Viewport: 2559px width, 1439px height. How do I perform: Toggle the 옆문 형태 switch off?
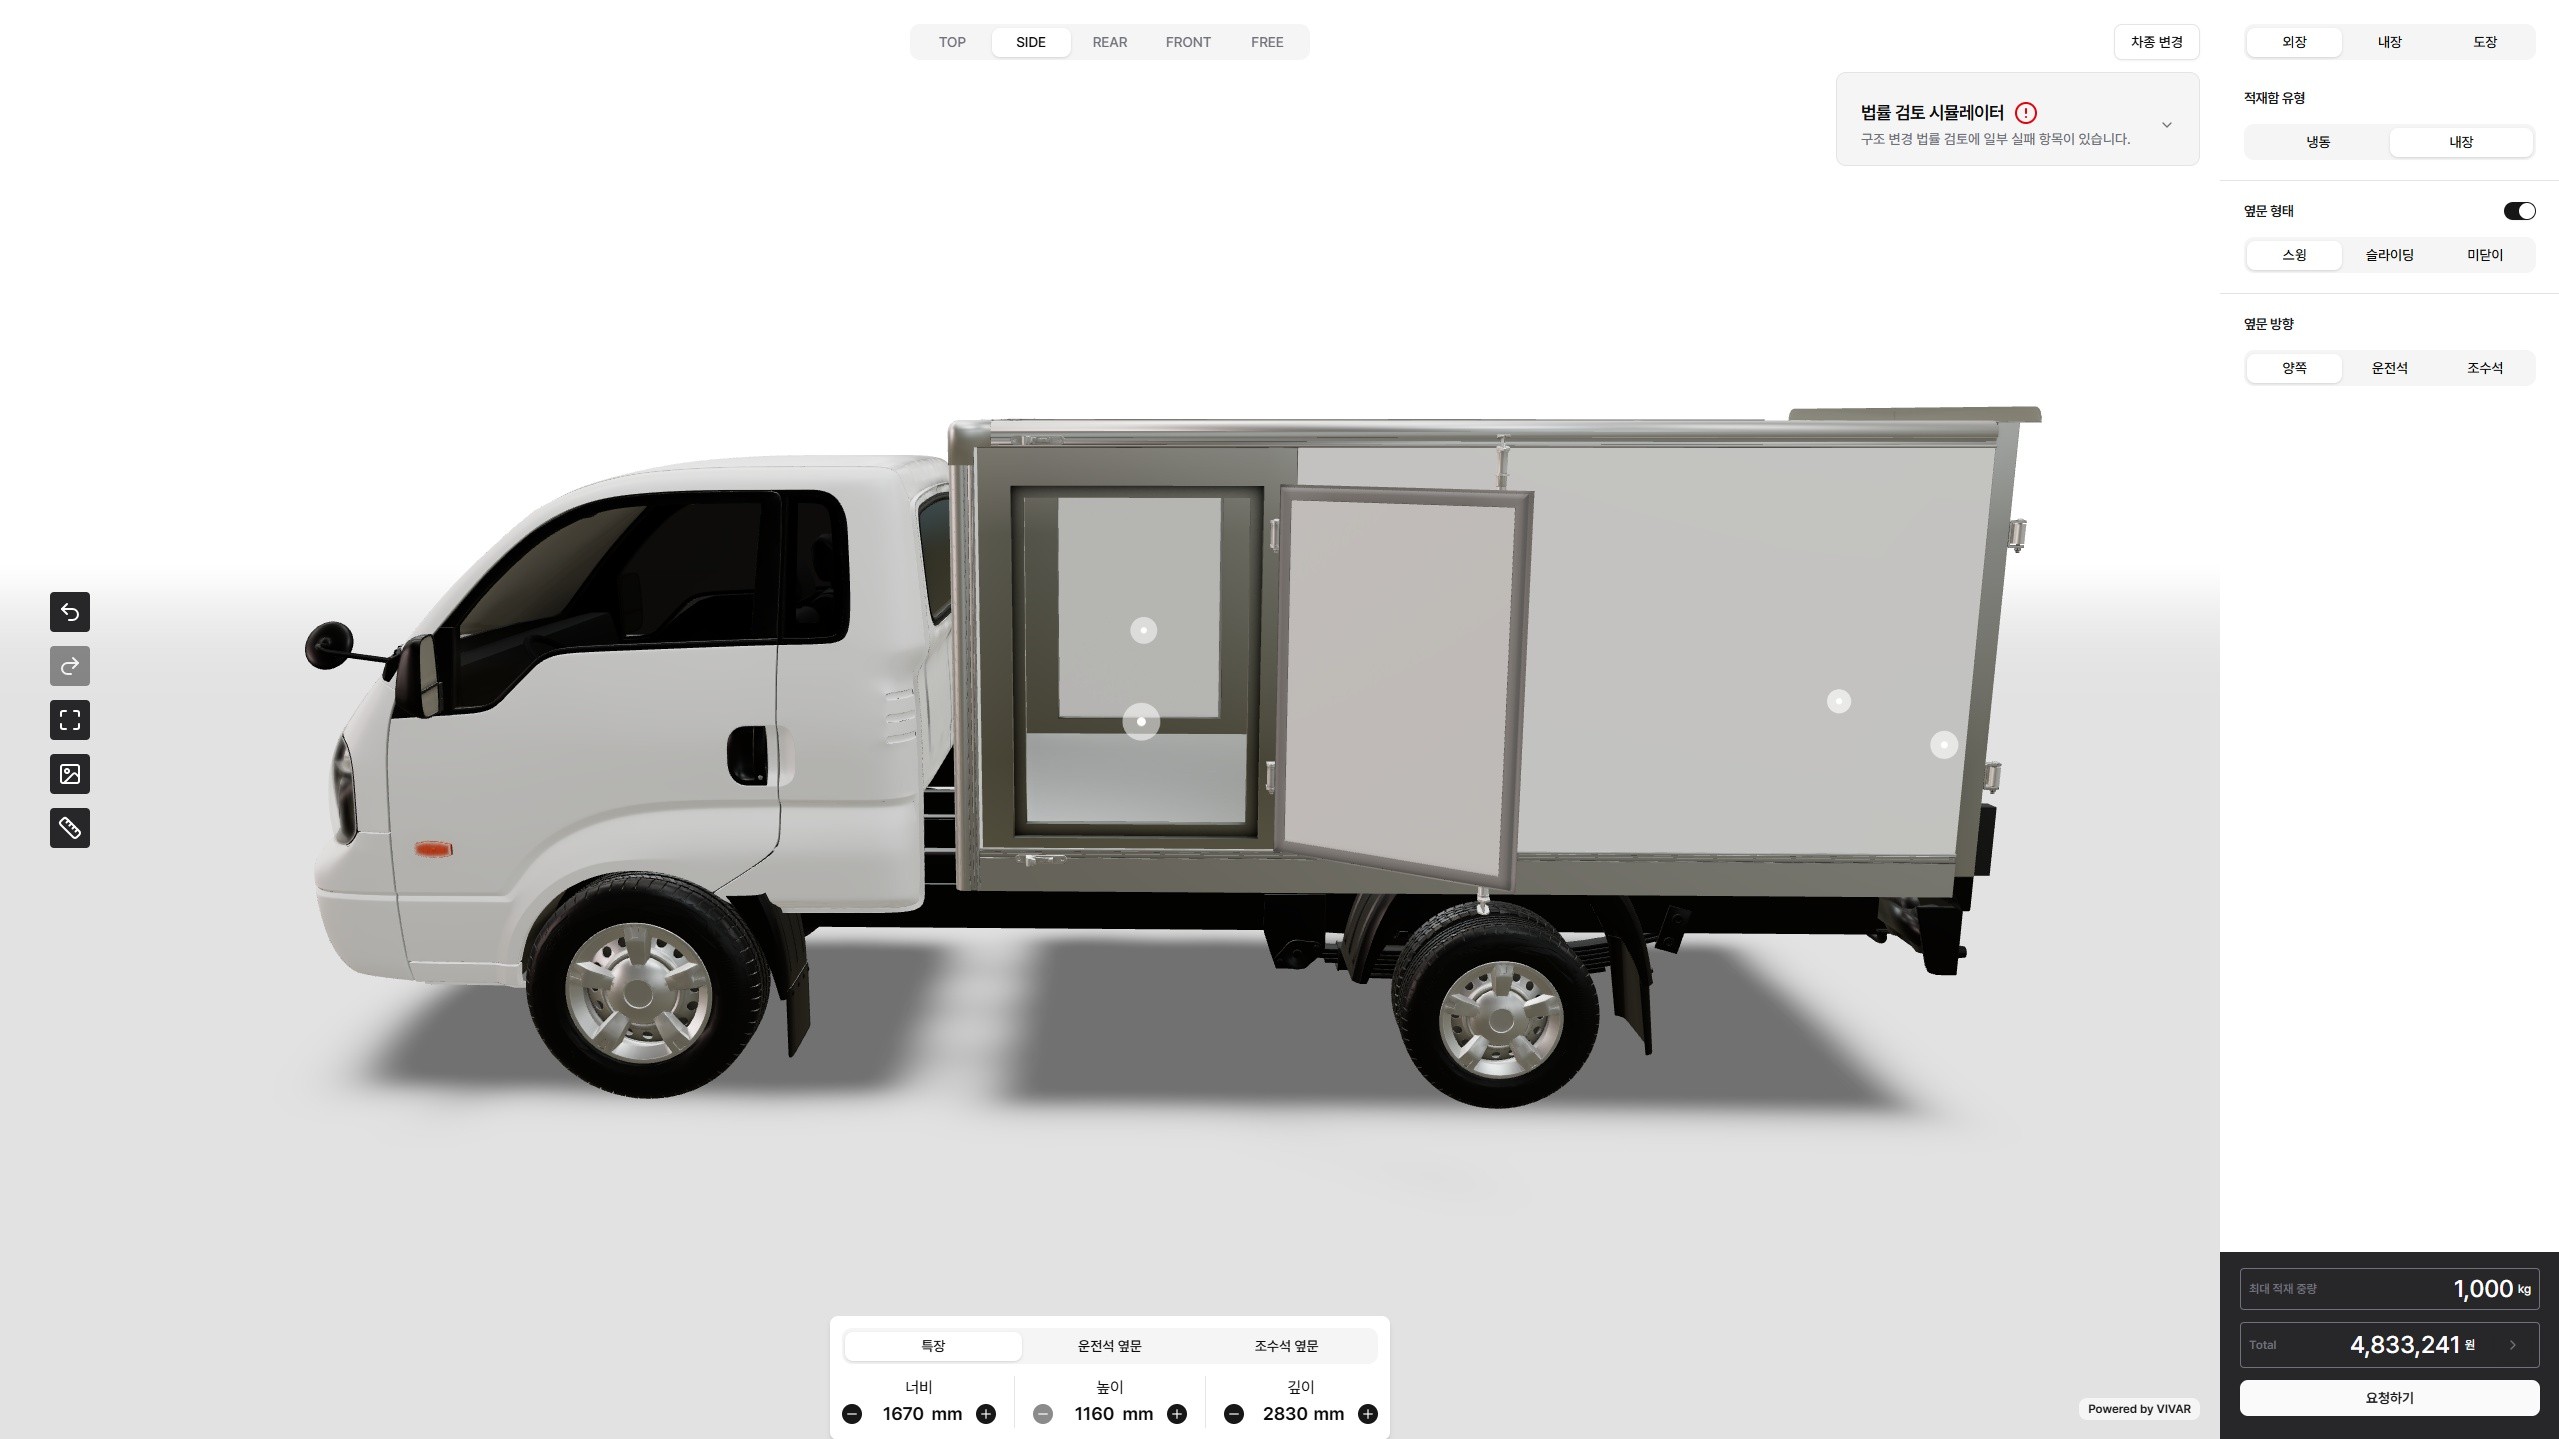coord(2518,211)
